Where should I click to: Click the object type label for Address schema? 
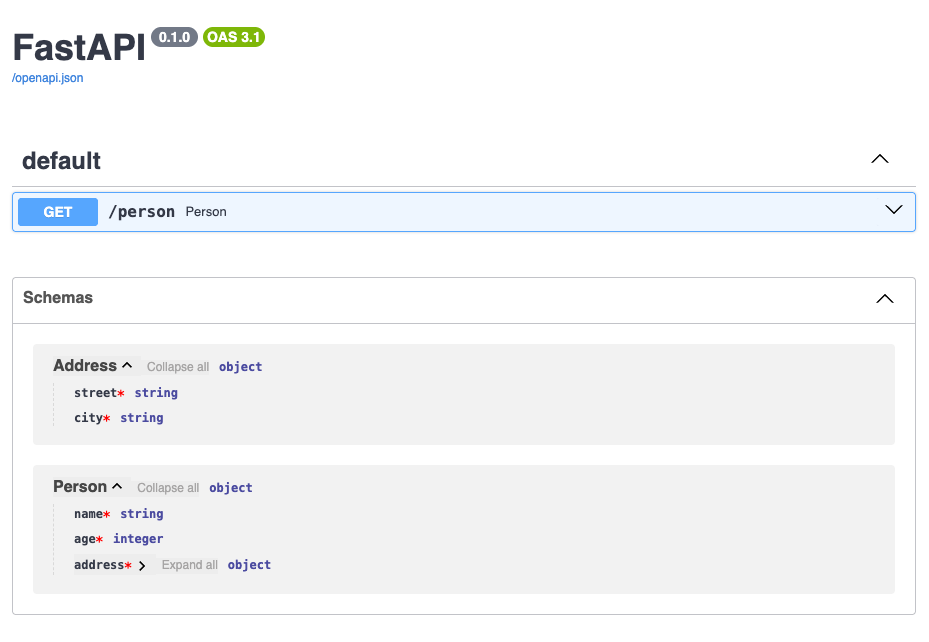coord(240,366)
